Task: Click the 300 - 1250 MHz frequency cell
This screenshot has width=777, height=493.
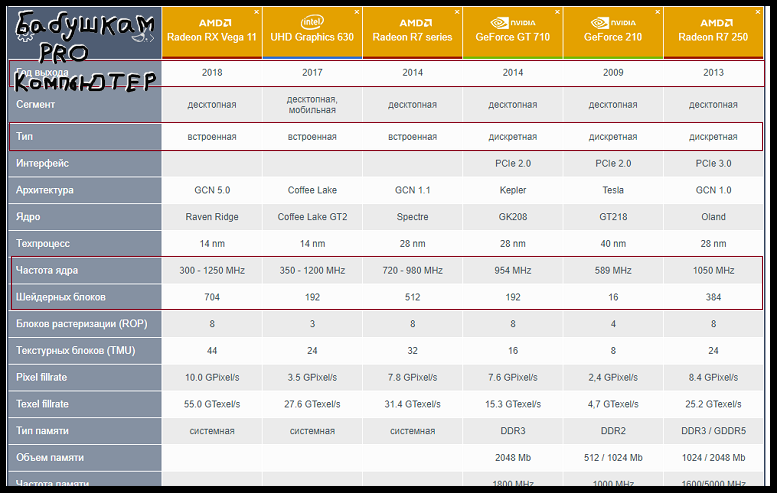Action: (212, 271)
